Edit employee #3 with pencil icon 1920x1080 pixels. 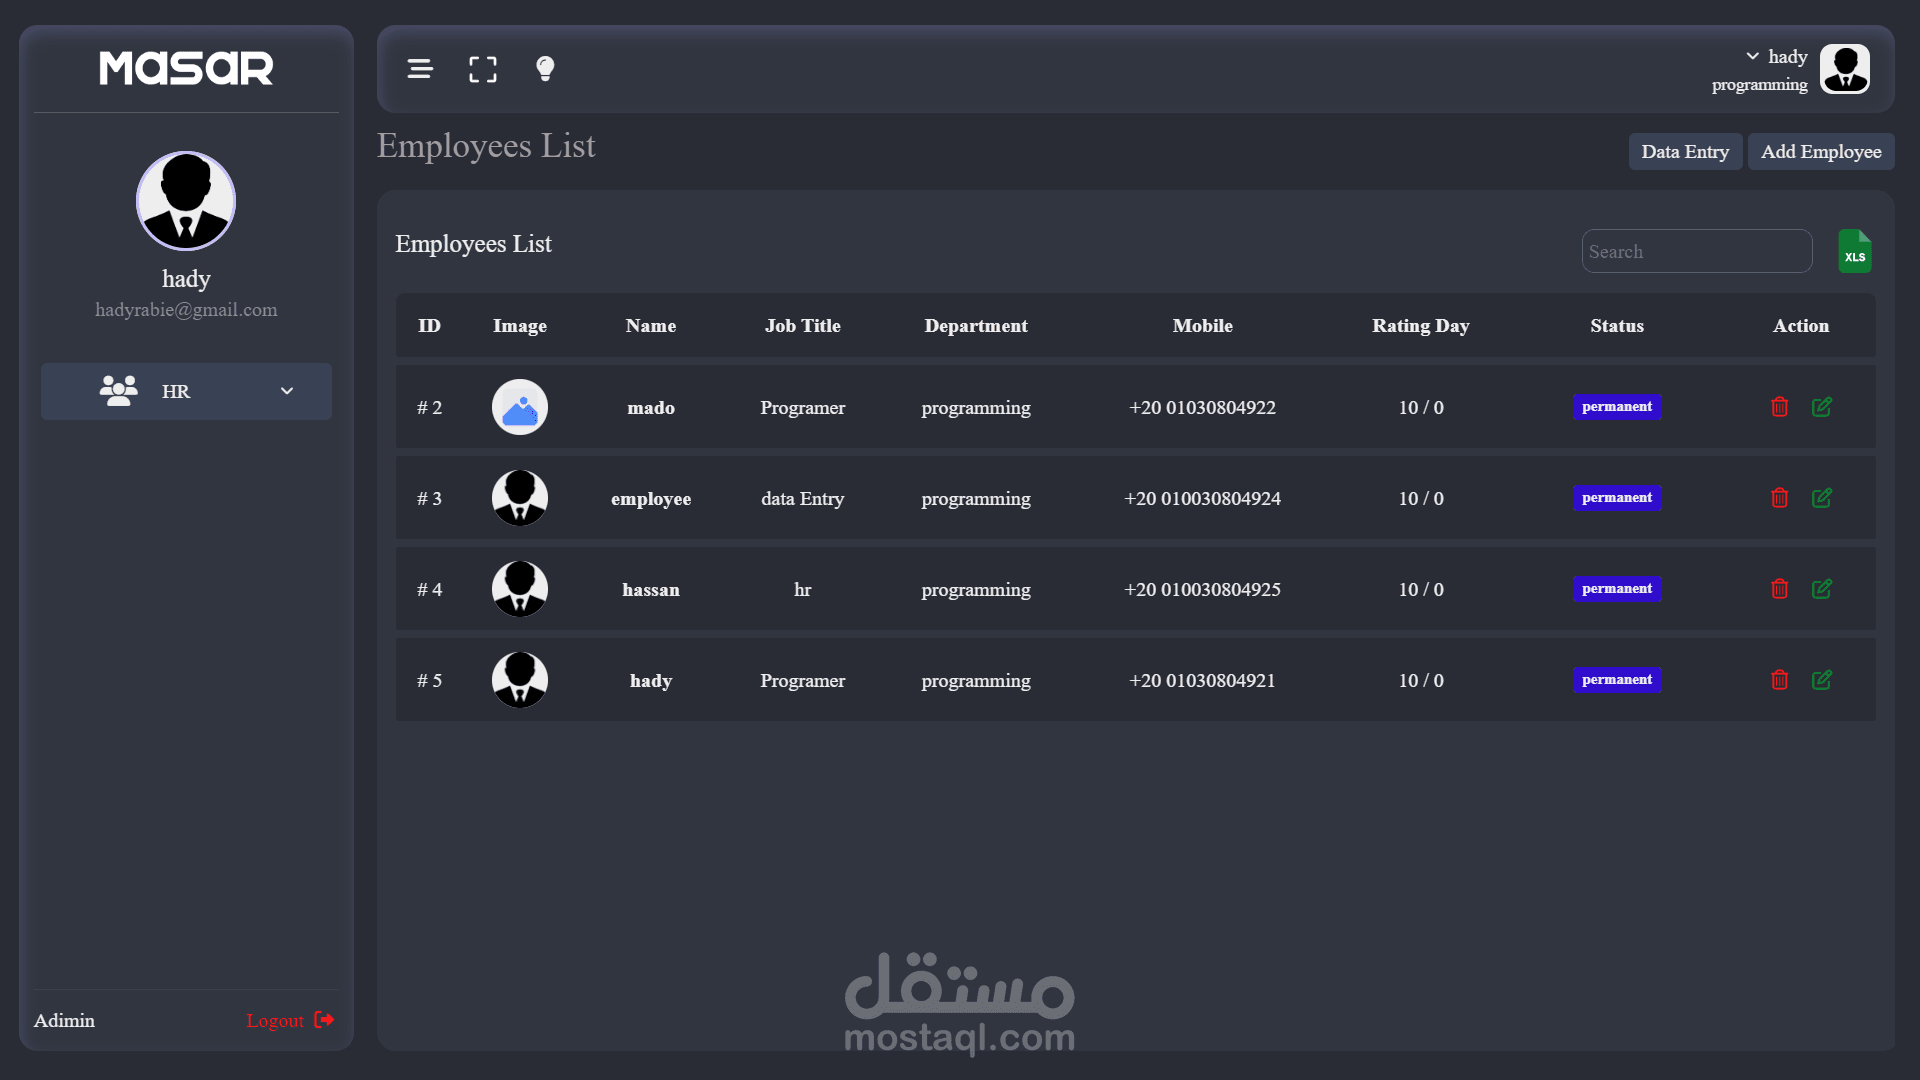[1822, 498]
